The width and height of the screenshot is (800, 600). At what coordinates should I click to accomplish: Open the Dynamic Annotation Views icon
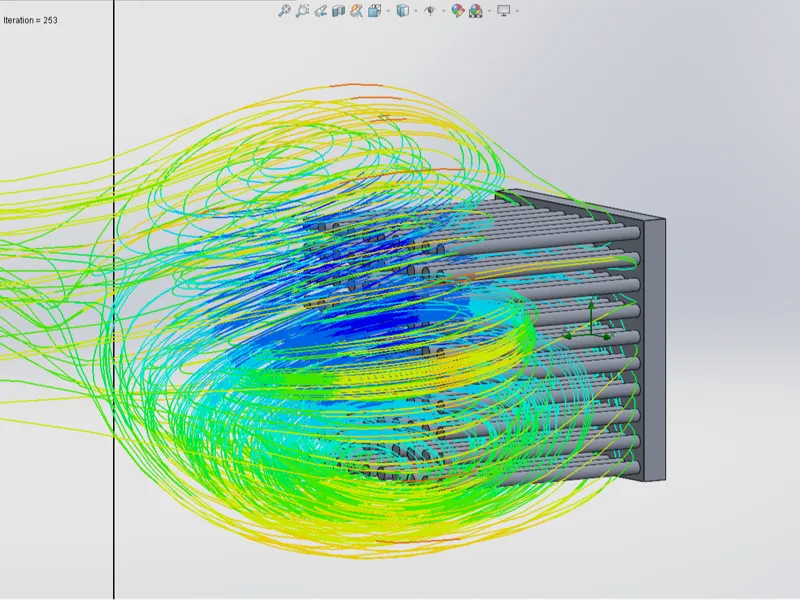tap(357, 11)
